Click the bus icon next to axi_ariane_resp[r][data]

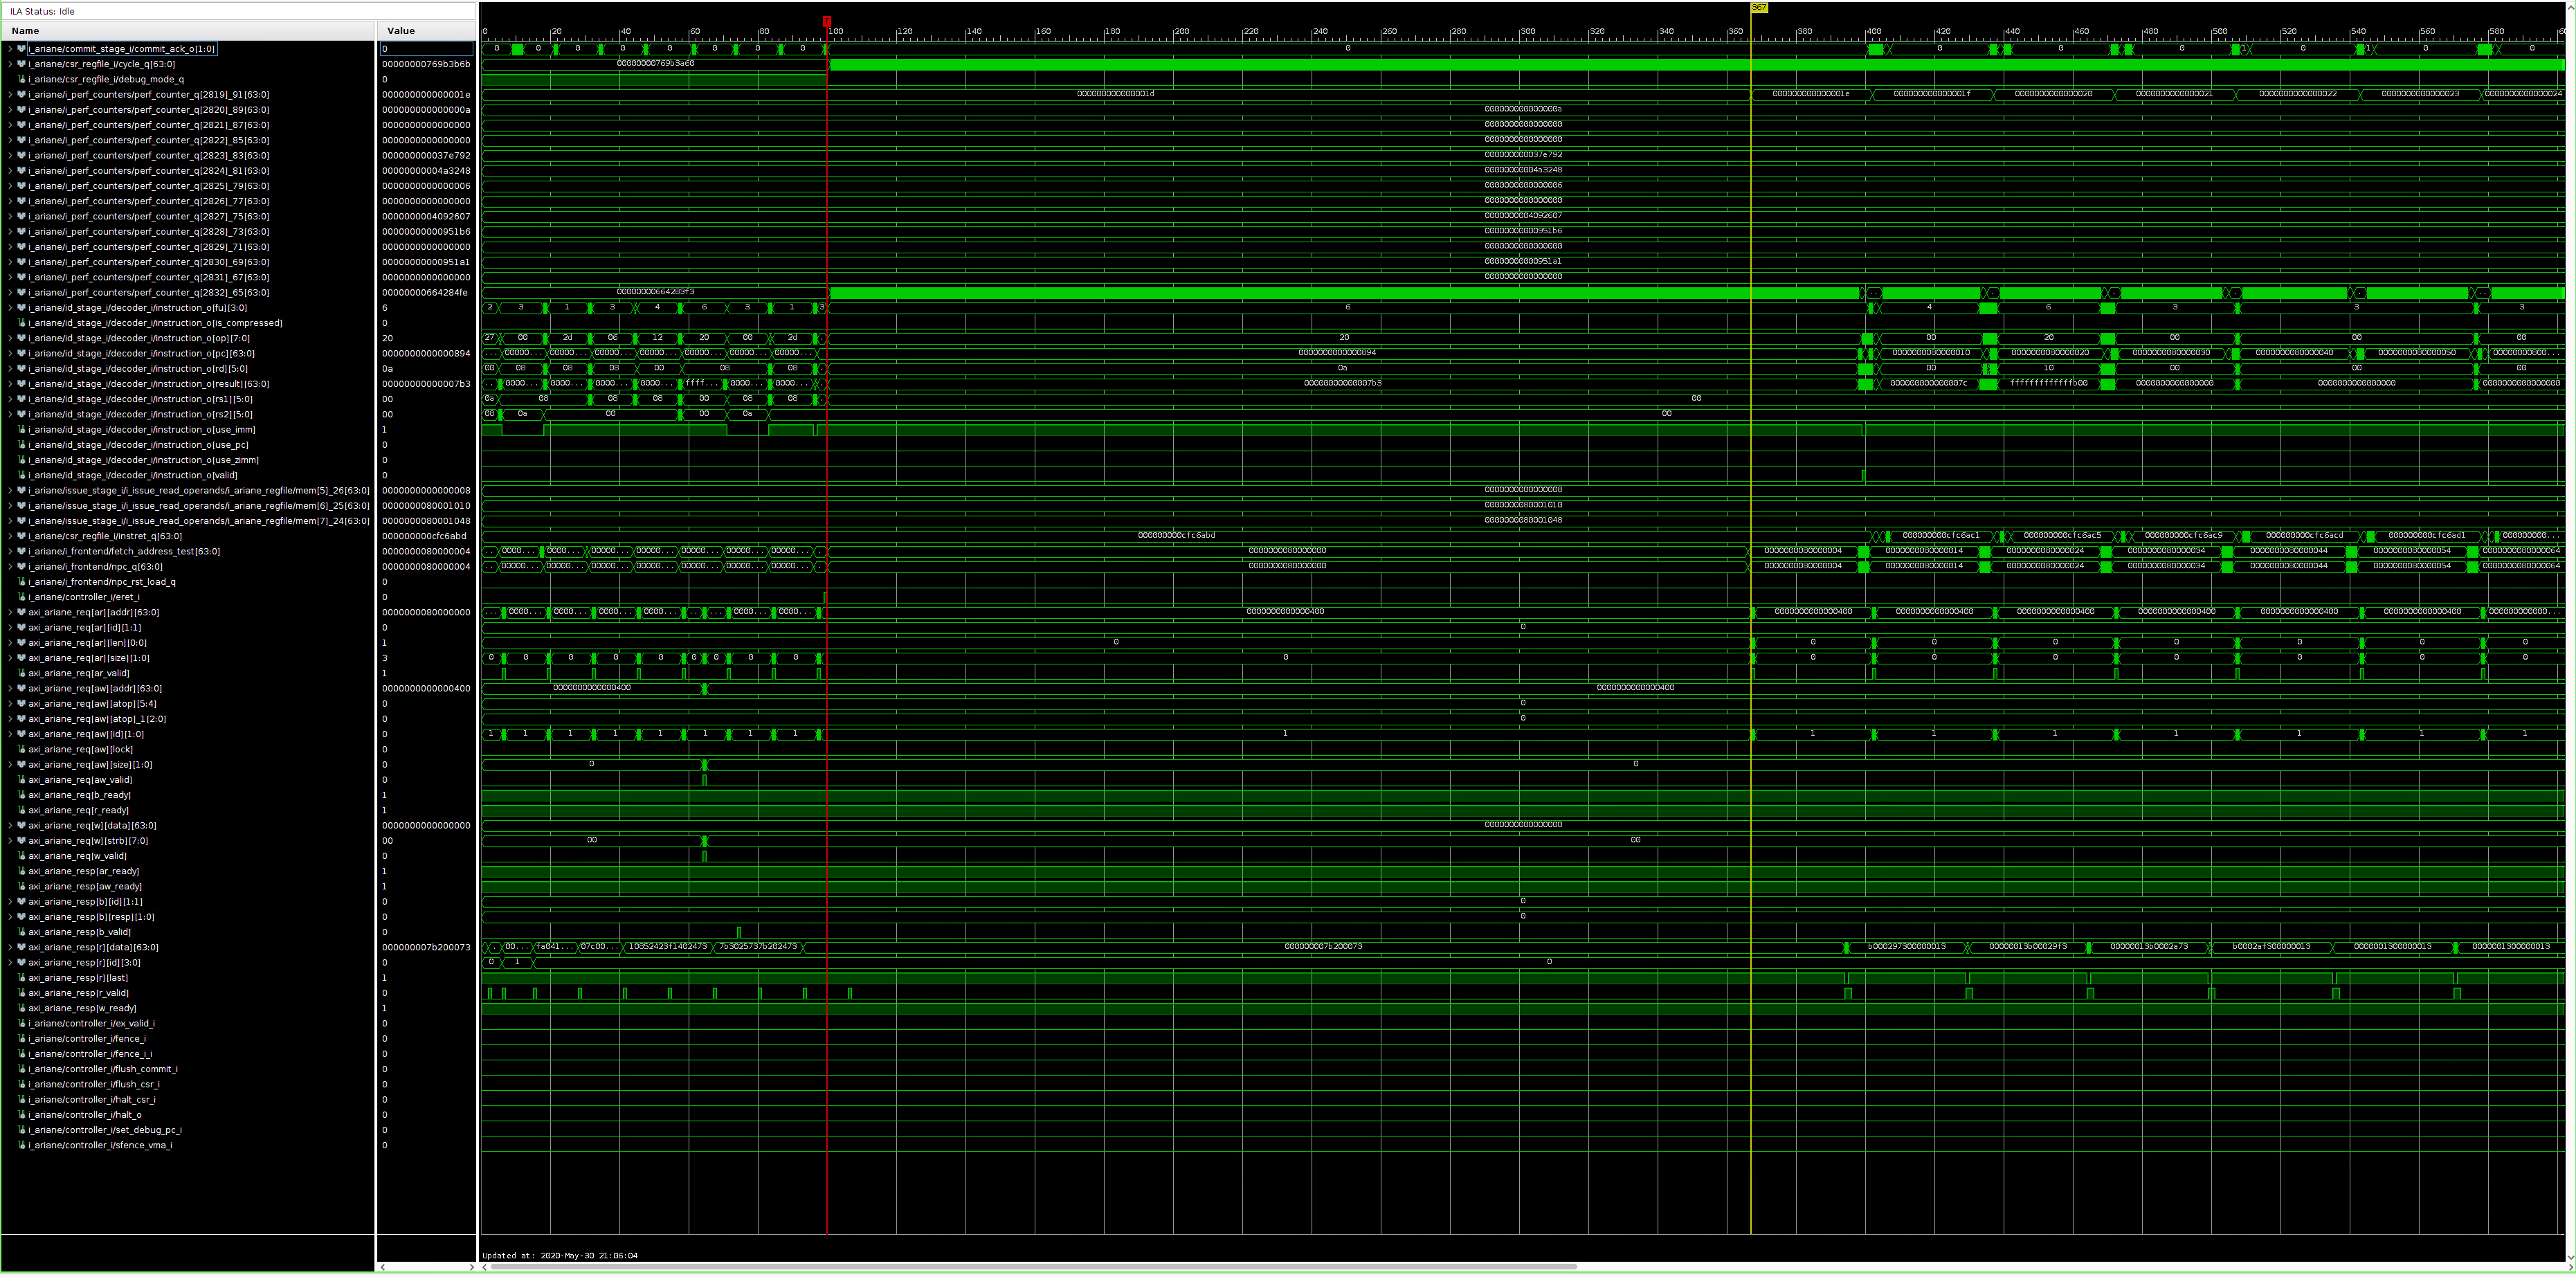click(21, 947)
